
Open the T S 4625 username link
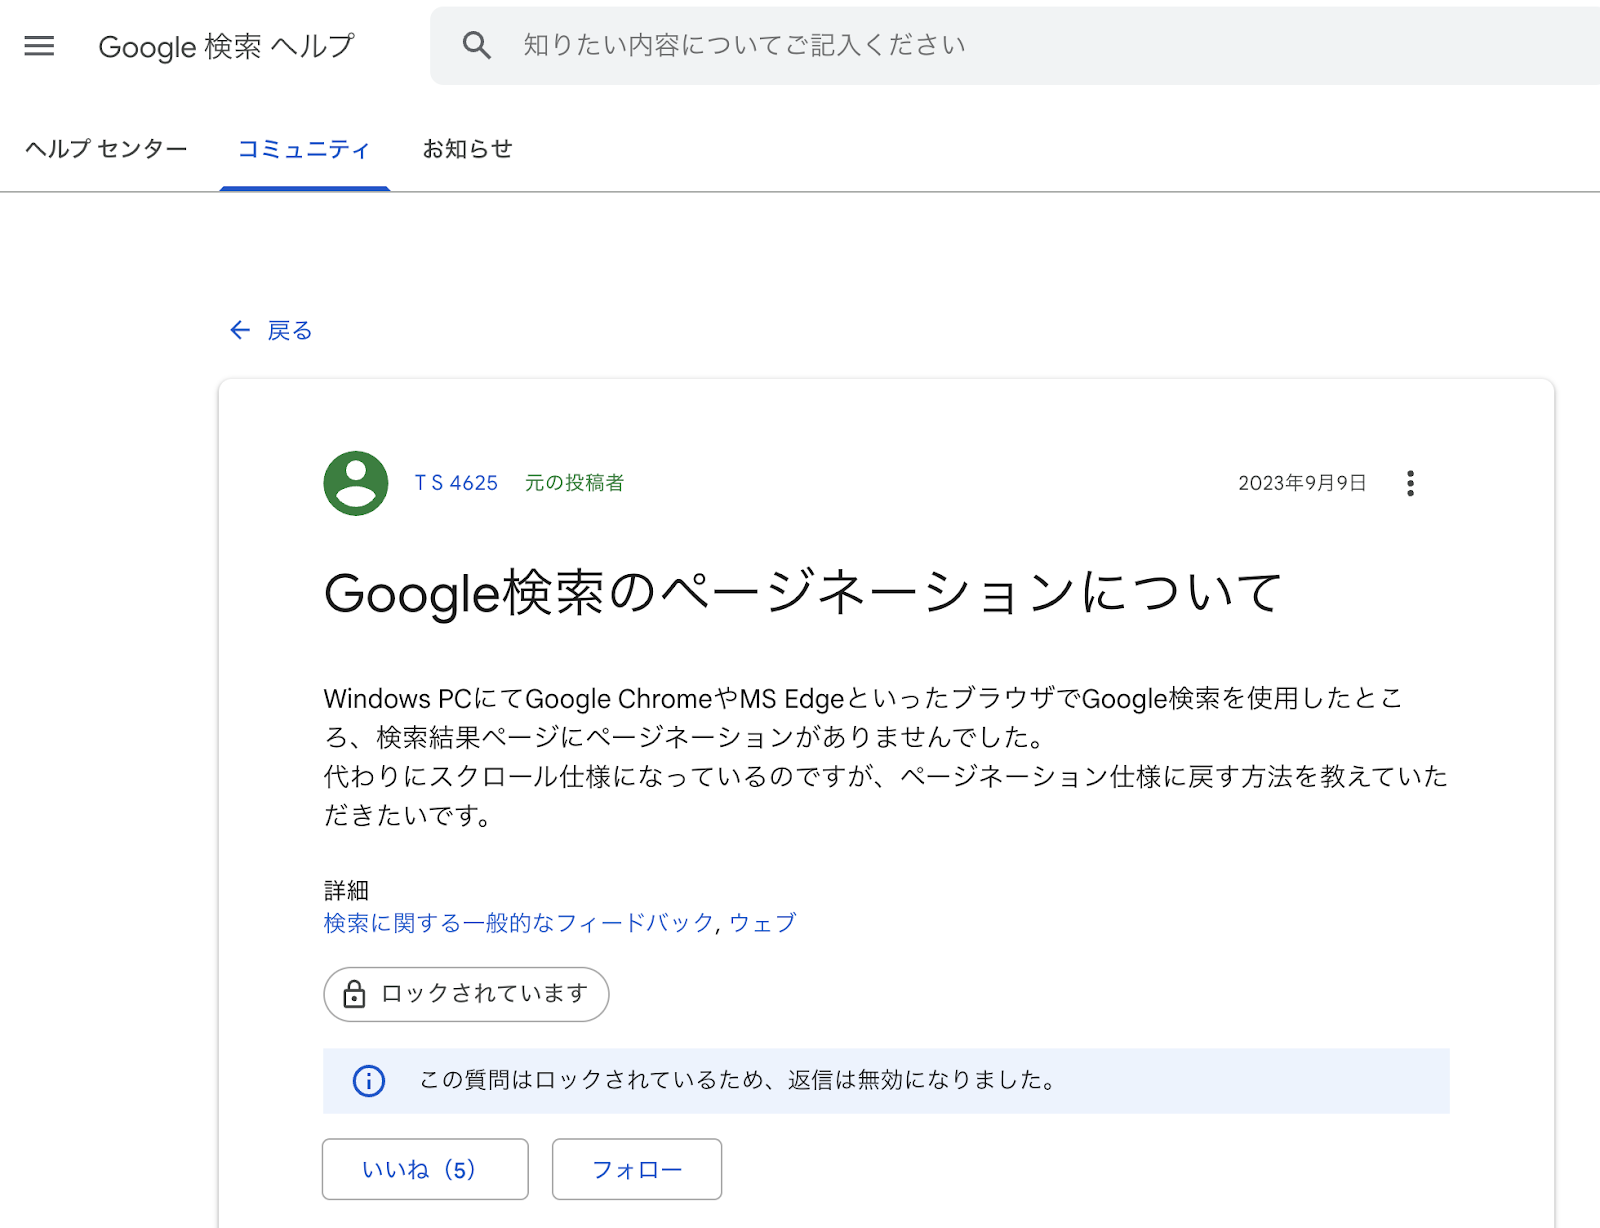click(456, 483)
